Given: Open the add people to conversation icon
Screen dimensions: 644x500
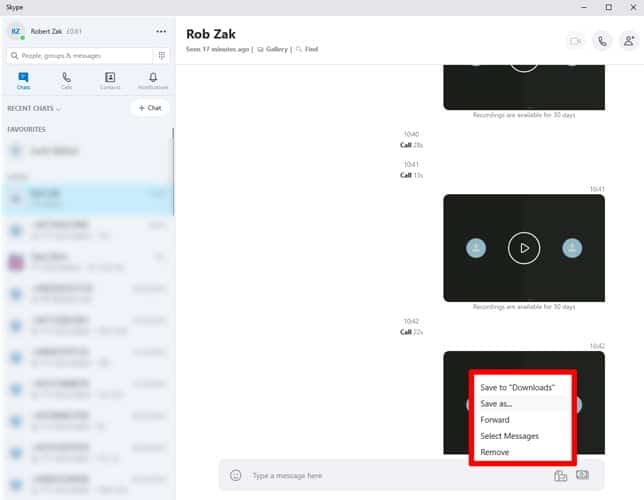Looking at the screenshot, I should point(629,41).
